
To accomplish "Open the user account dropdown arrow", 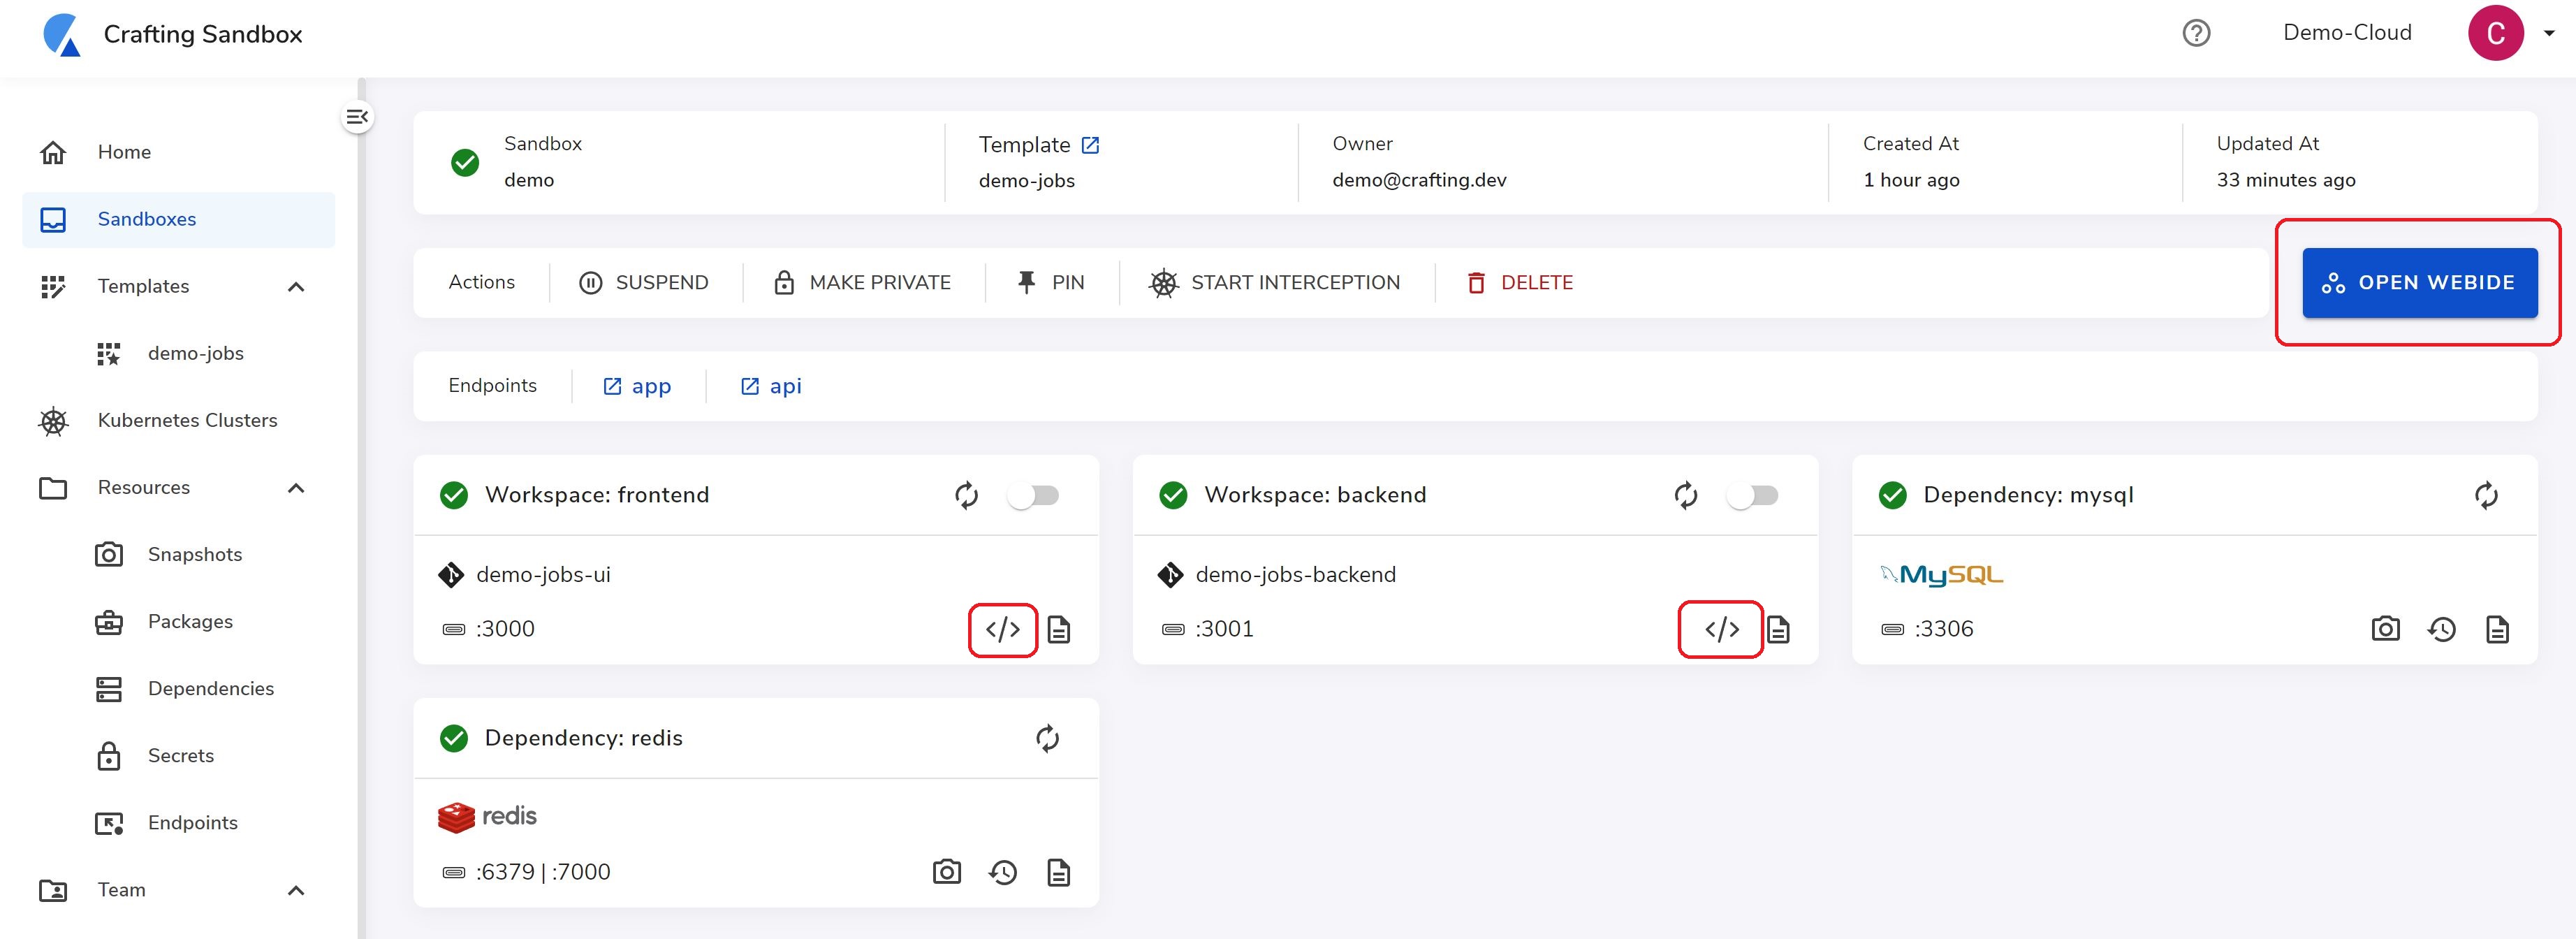I will coord(2549,33).
